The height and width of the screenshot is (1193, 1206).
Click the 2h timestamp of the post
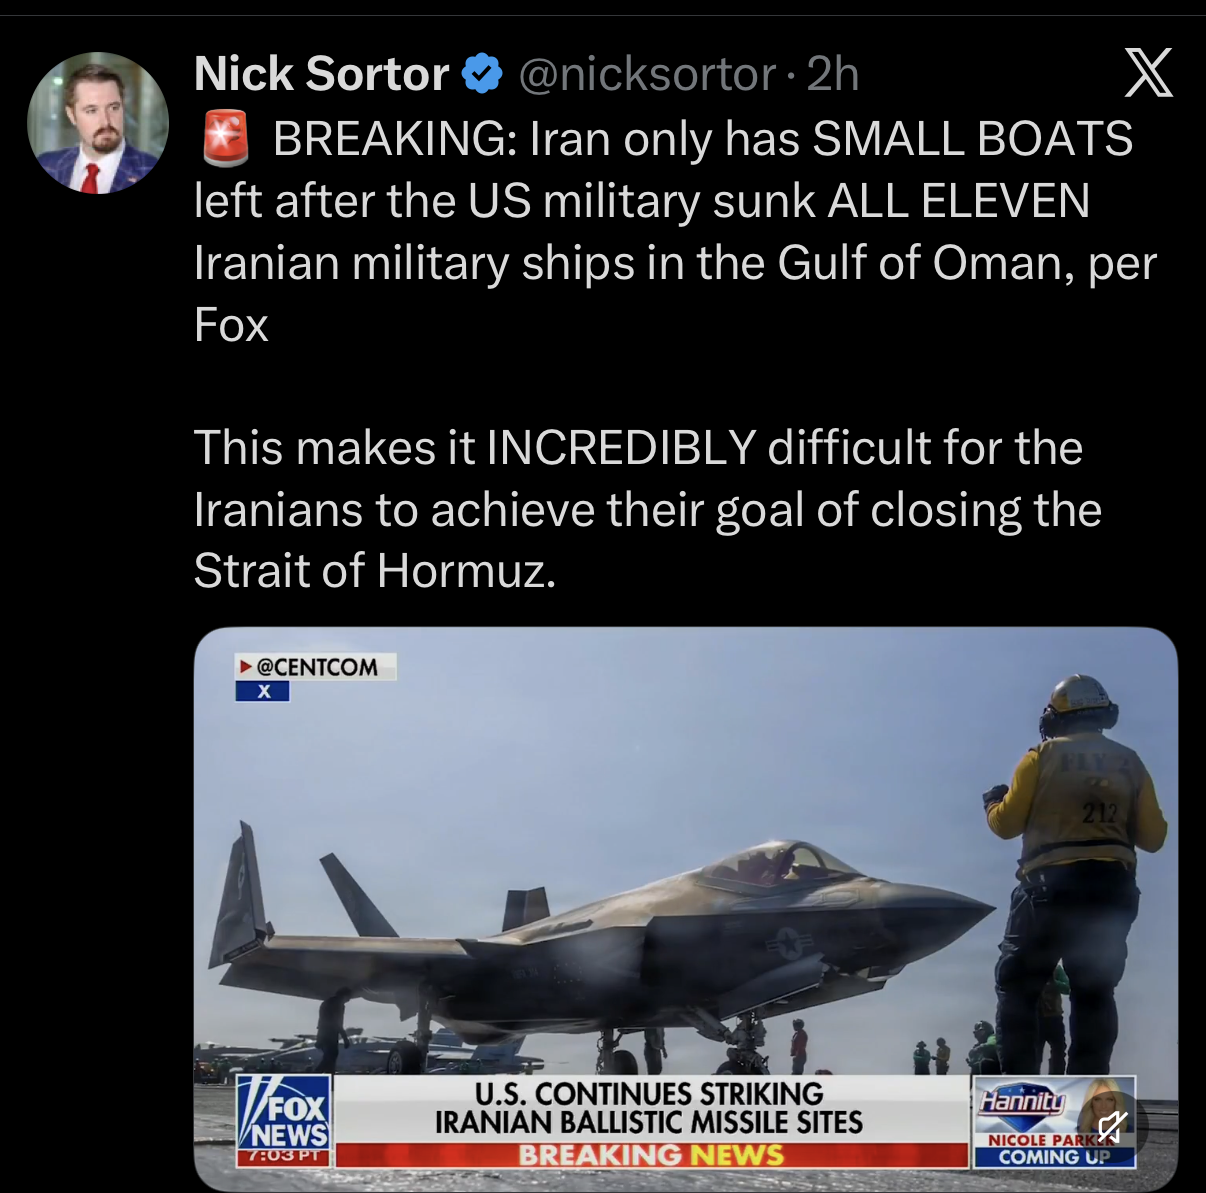833,74
